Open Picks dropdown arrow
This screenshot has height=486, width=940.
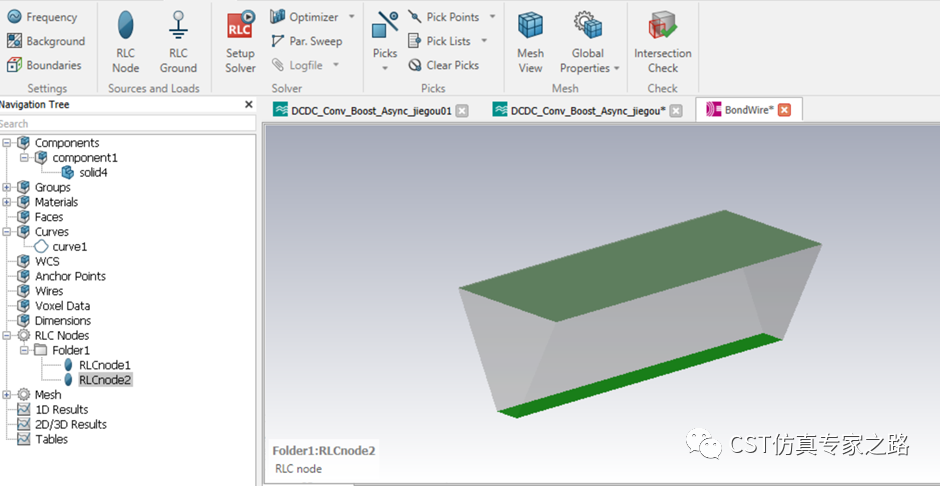point(385,68)
